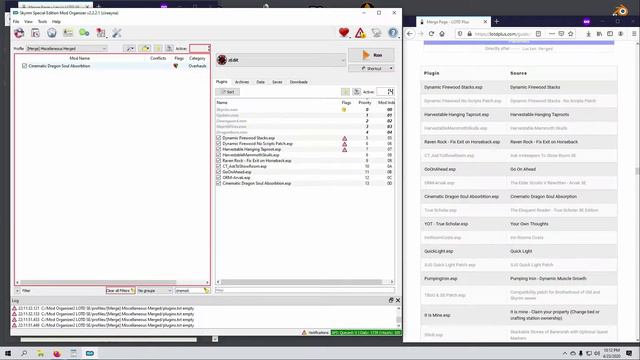Toggle Dynamic Firewood No Scripts Patch.esp checkbox
This screenshot has width=640, height=360.
tap(219, 144)
